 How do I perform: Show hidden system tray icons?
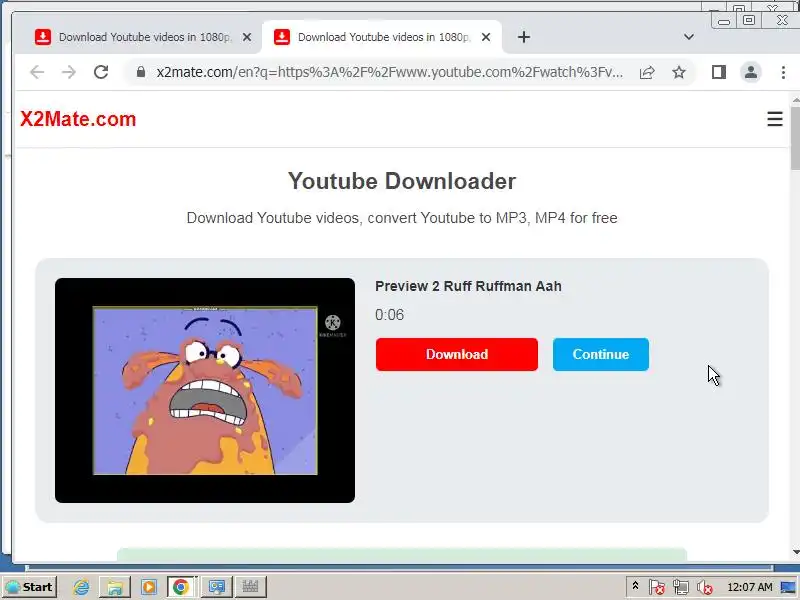[x=635, y=586]
